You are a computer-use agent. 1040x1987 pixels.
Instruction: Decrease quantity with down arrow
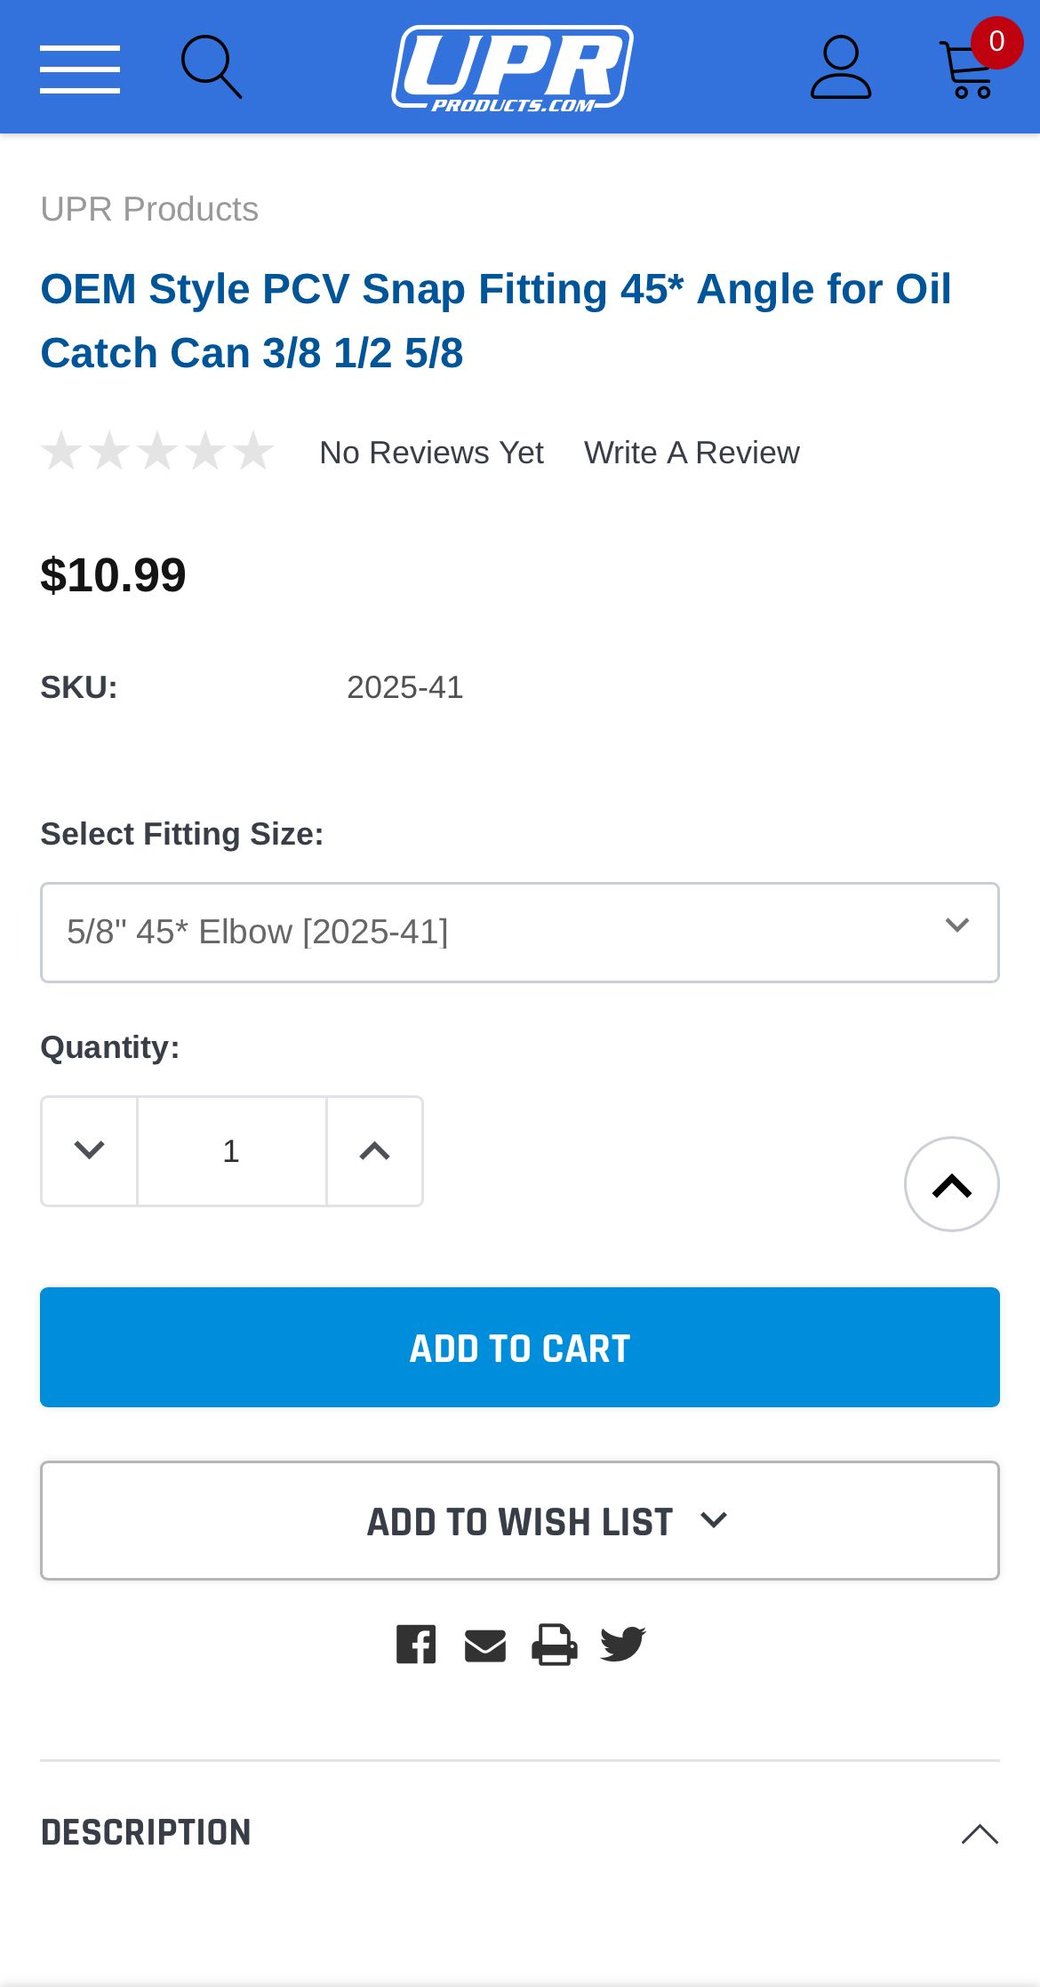[90, 1151]
